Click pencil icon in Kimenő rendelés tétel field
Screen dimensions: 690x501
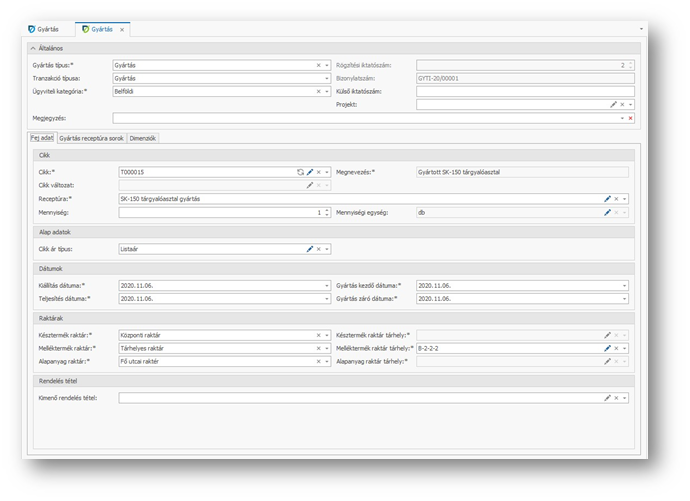pyautogui.click(x=607, y=398)
